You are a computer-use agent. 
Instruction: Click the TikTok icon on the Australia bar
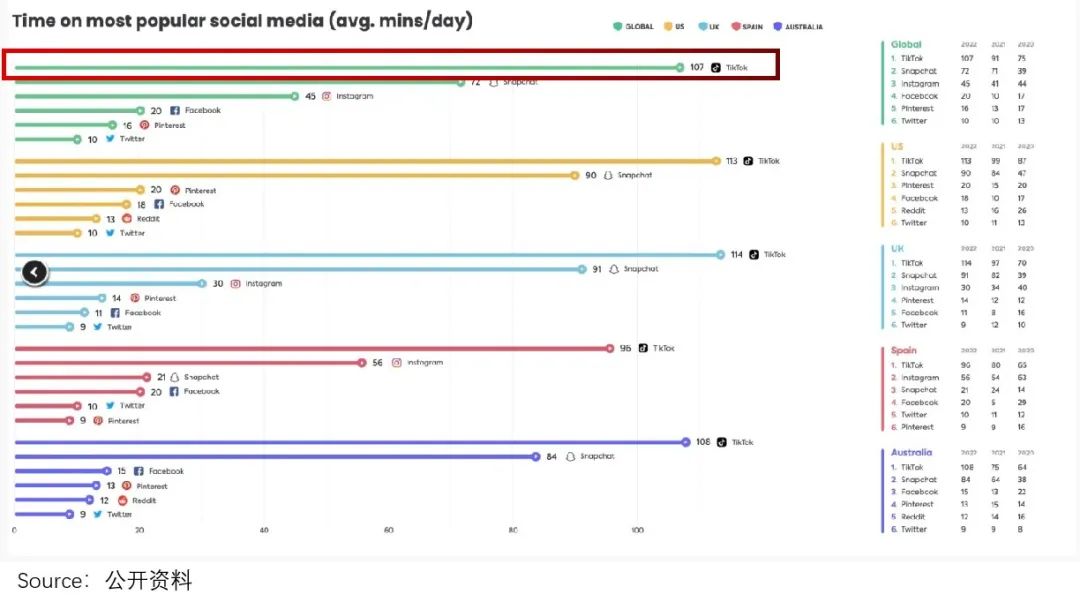pos(720,442)
